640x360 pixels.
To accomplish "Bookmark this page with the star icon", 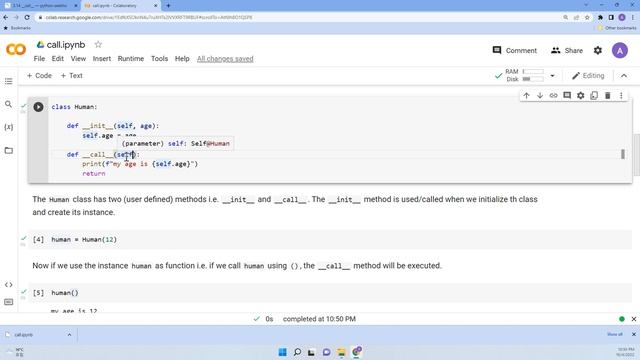I will (587, 18).
